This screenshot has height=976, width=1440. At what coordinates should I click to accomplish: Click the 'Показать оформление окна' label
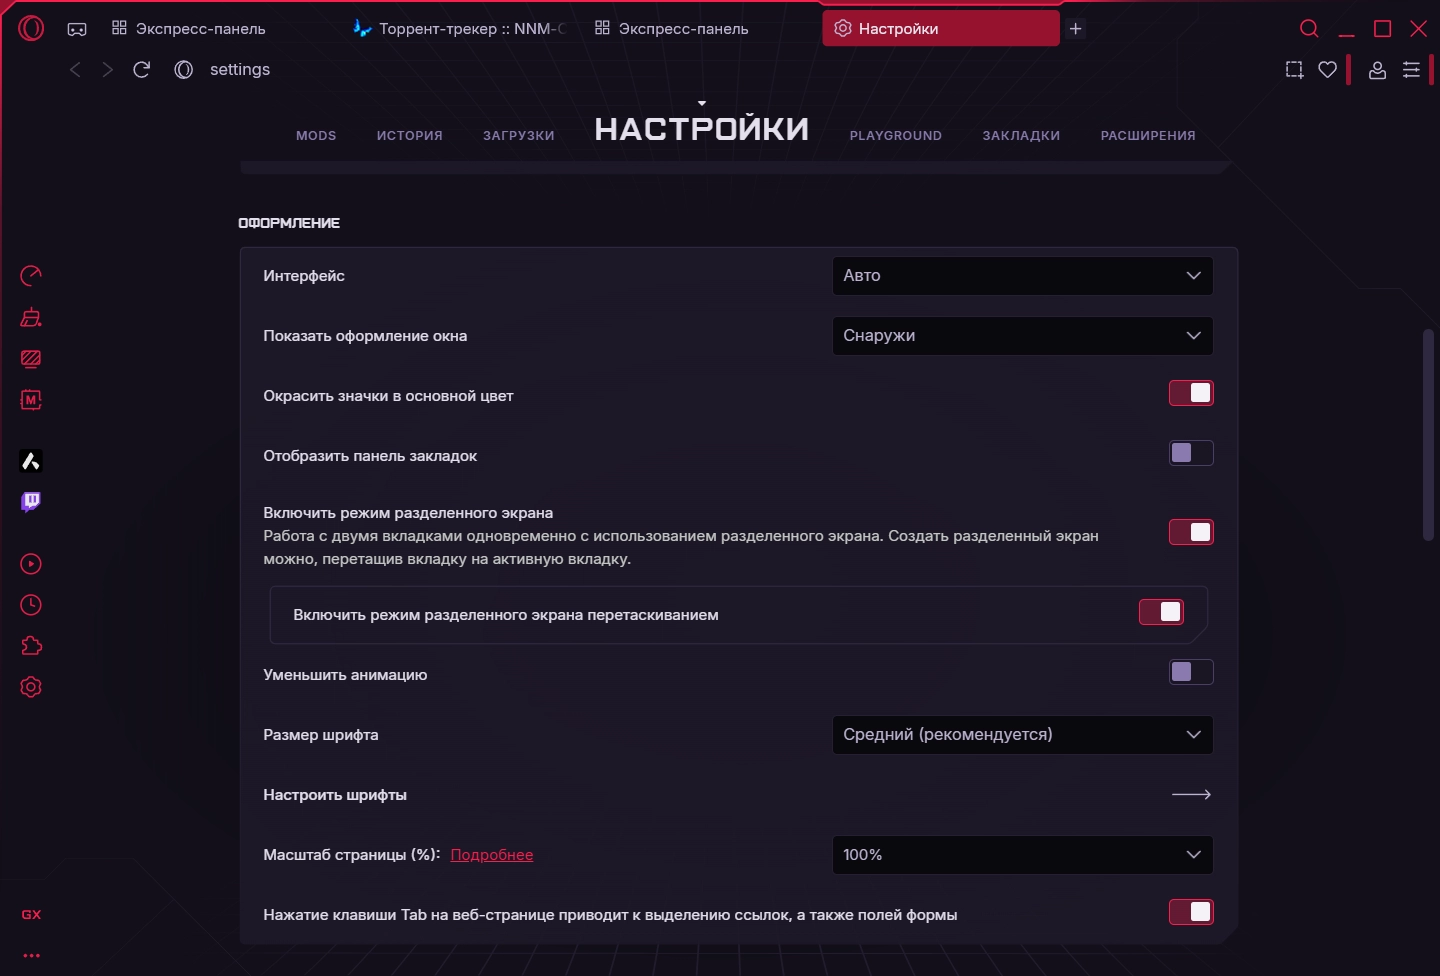point(365,336)
